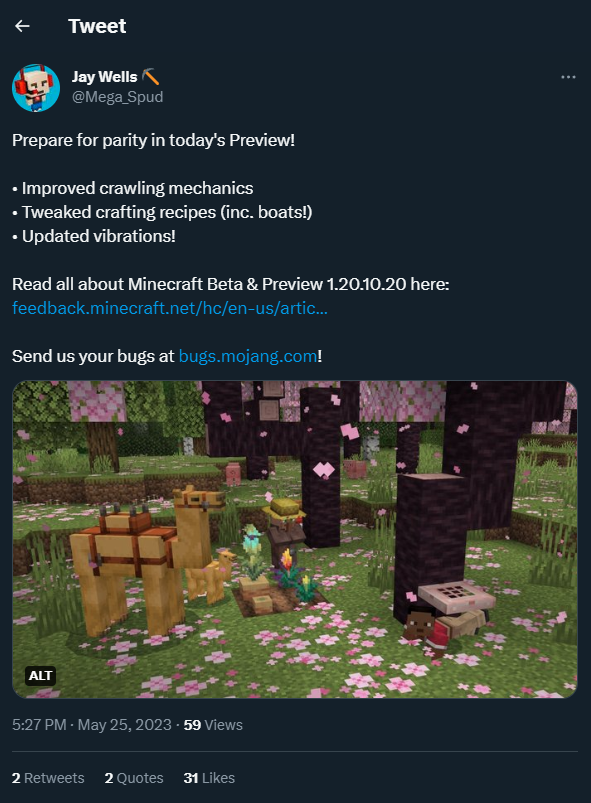Open the bugs.mojang.com link
Screen dimensions: 591x803
[x=248, y=356]
